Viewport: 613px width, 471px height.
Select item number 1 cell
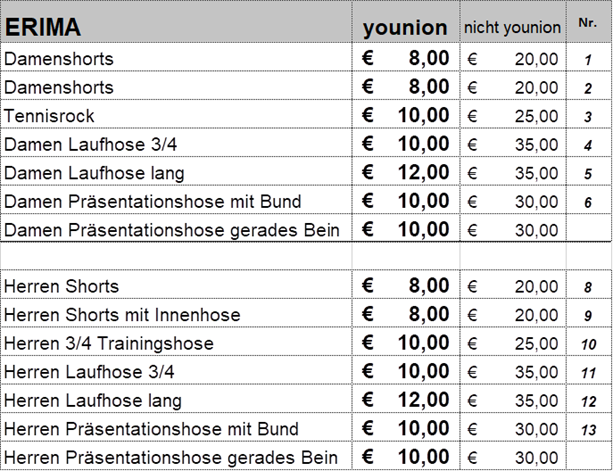(588, 57)
